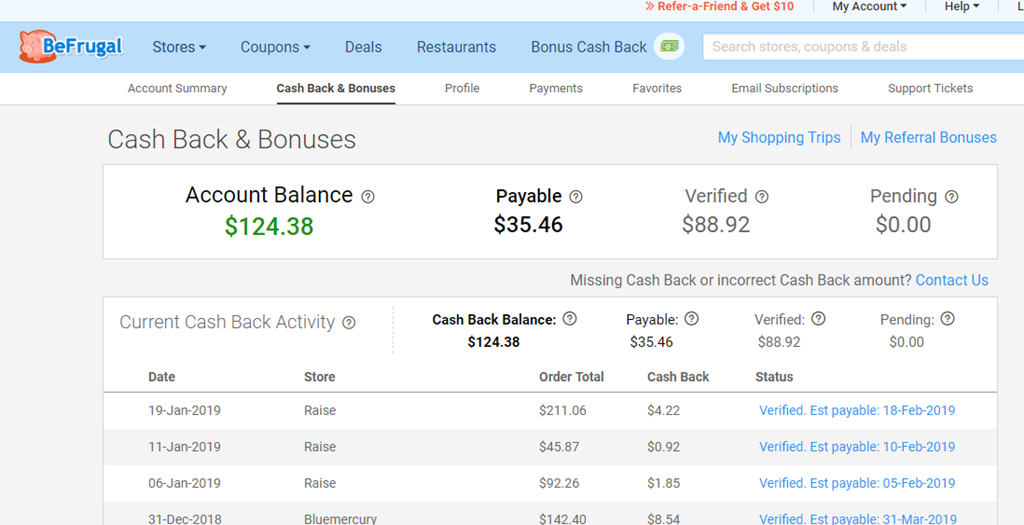
Task: Open the Help dropdown menu
Action: click(x=962, y=7)
